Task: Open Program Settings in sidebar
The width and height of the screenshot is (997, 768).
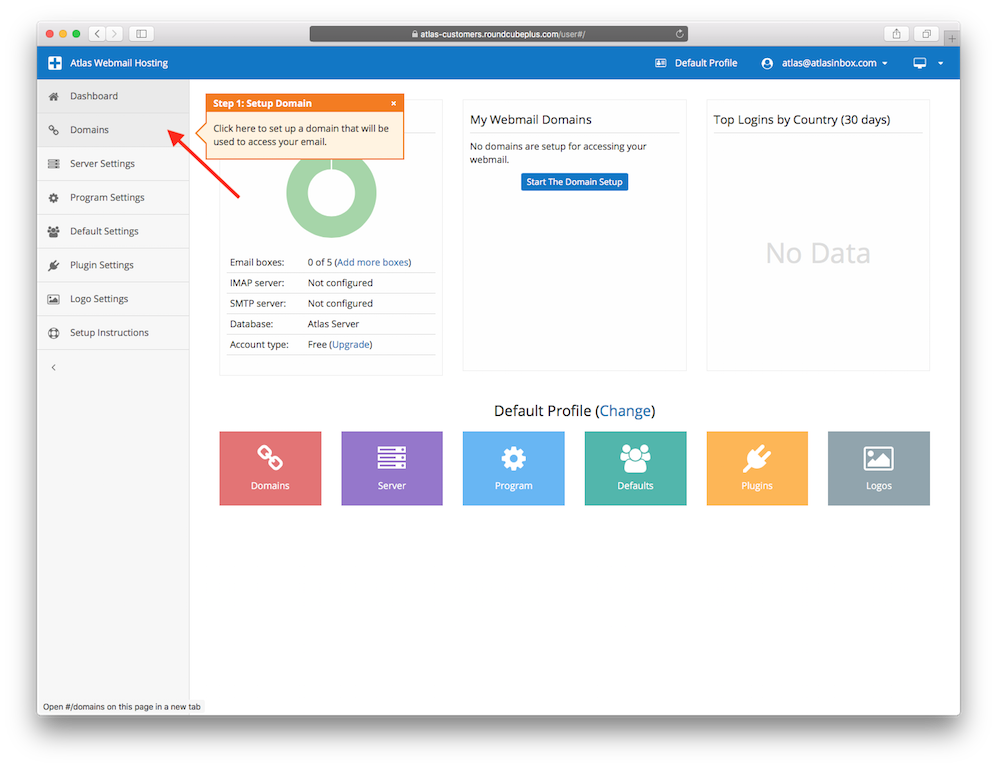Action: coord(113,197)
